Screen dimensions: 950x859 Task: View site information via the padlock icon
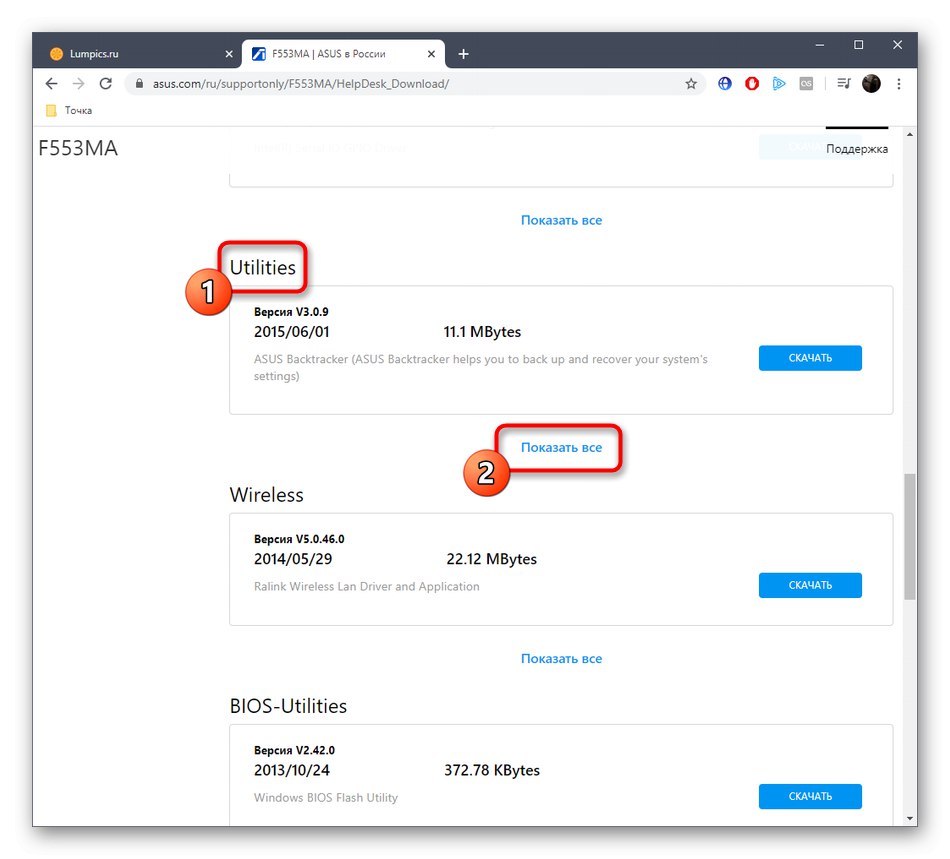click(138, 84)
